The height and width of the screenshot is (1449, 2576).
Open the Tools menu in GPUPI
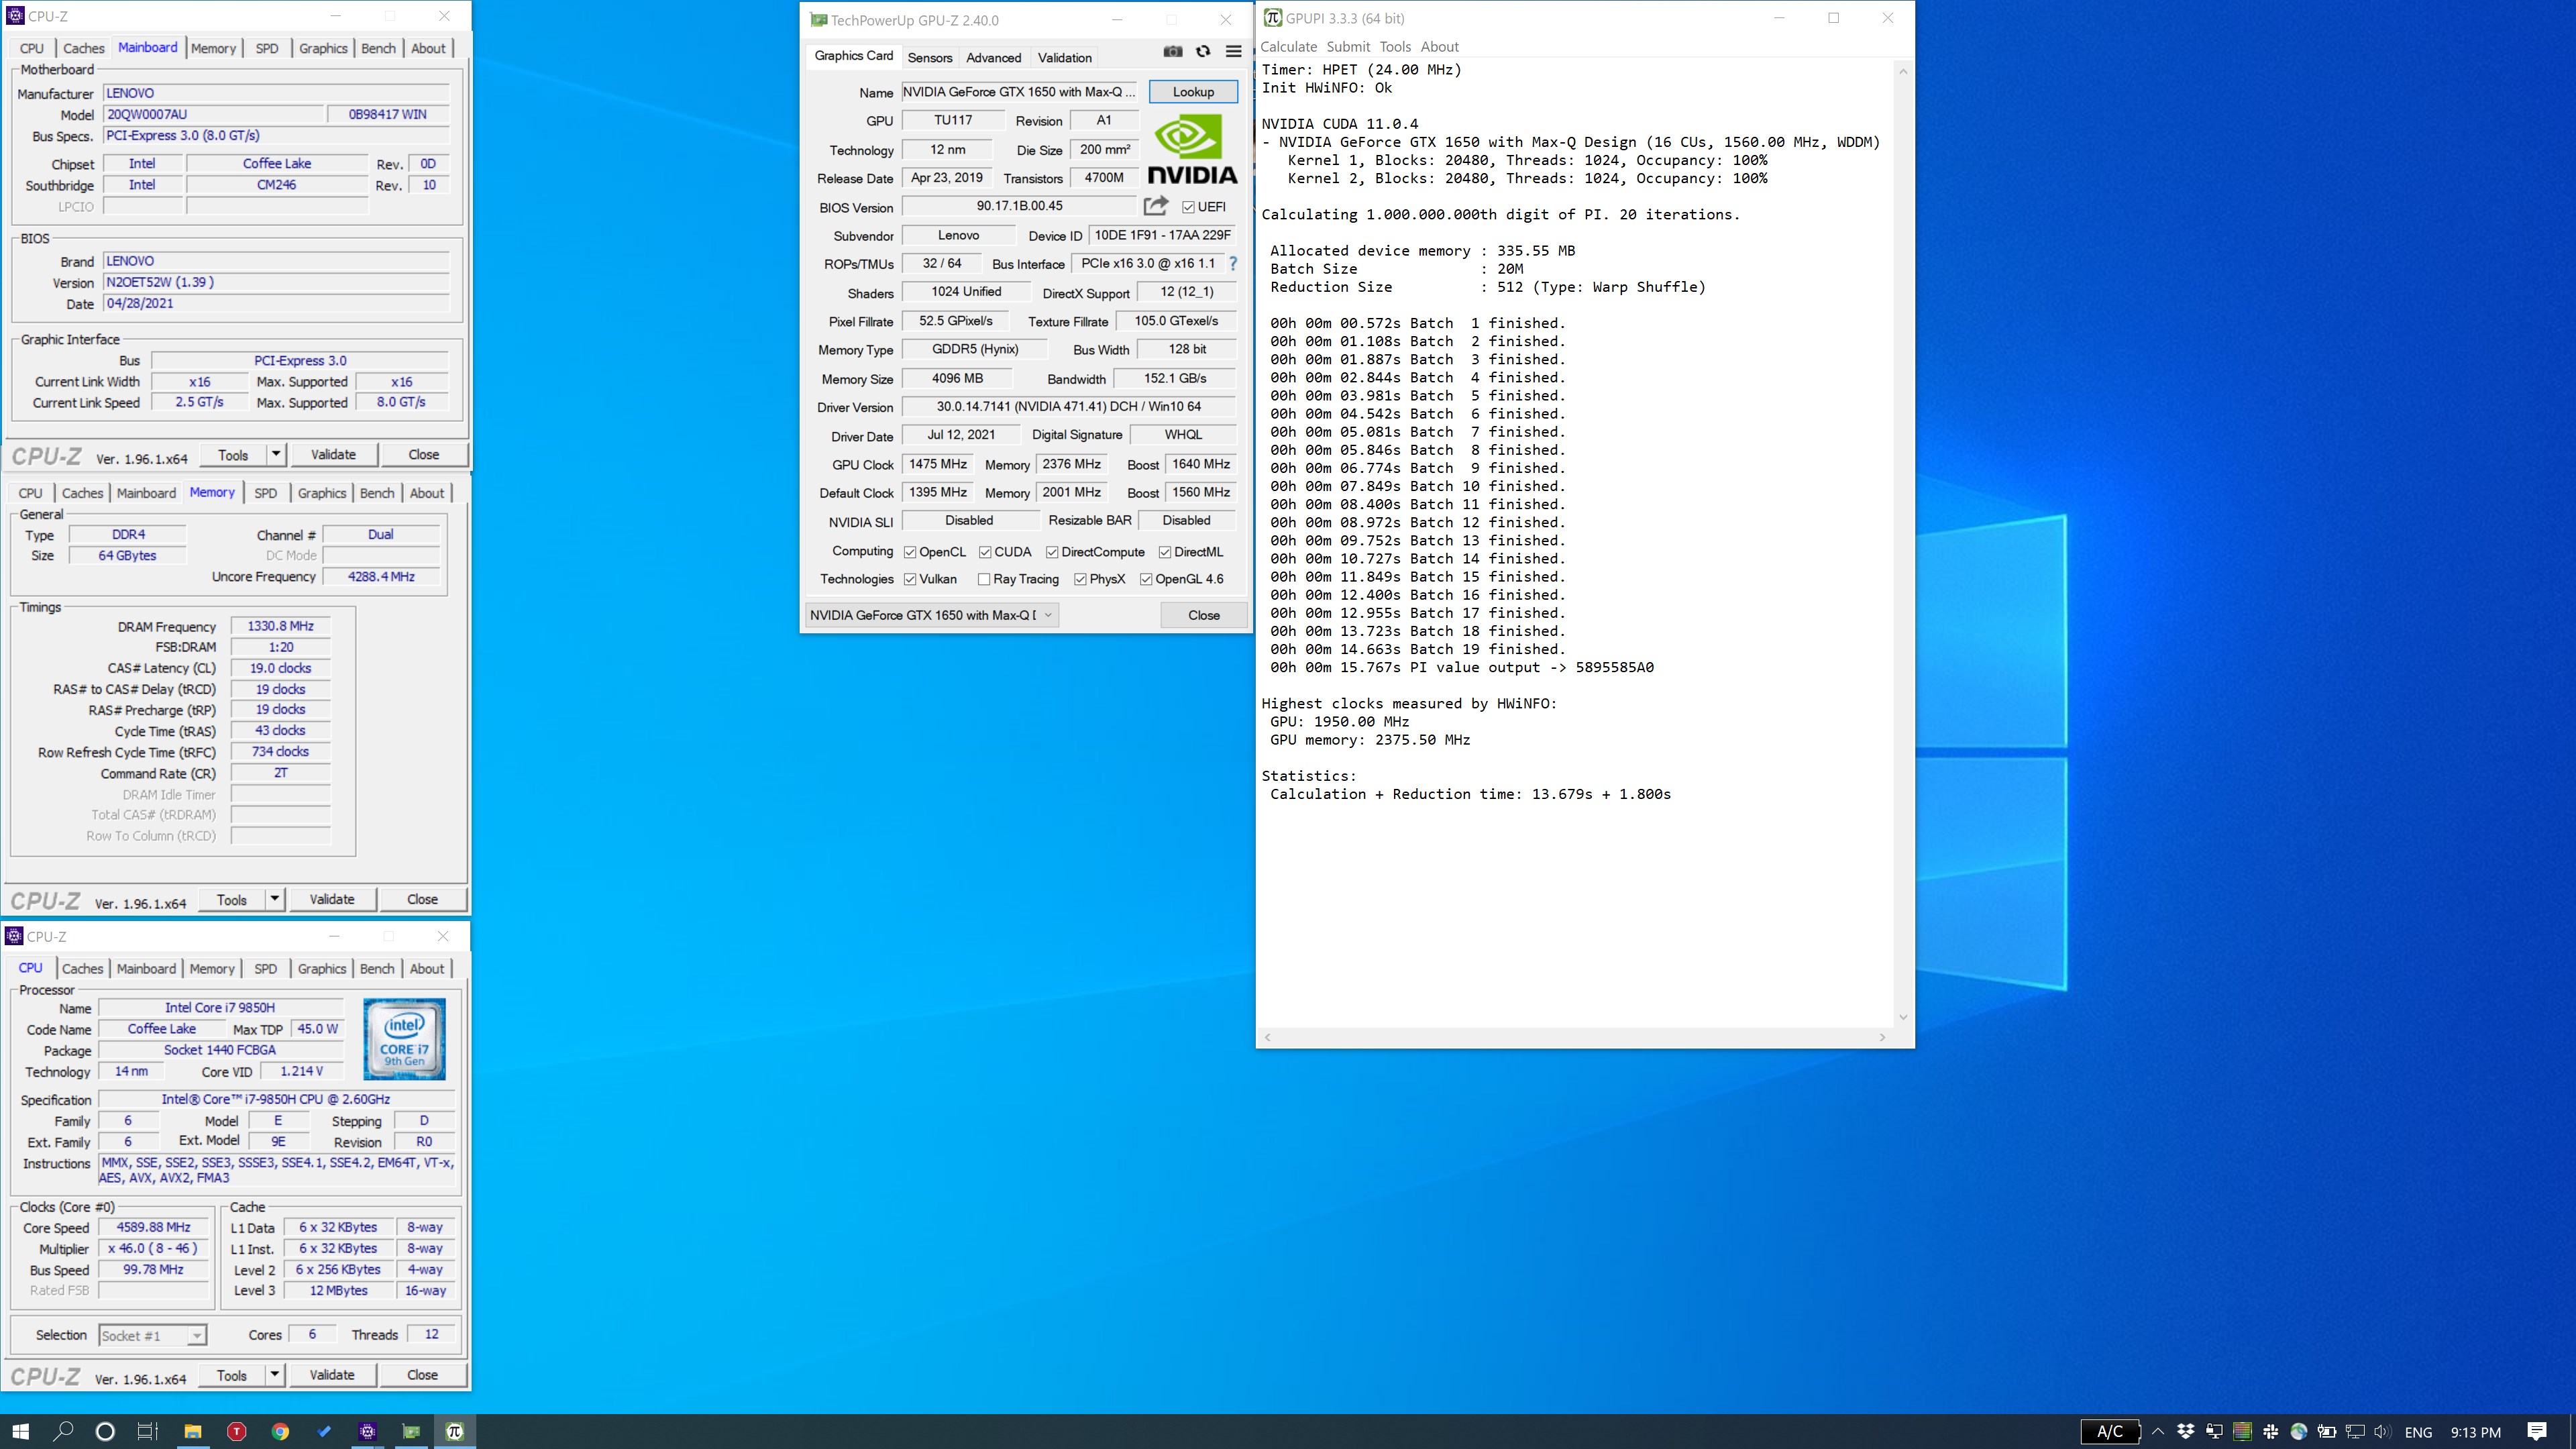[x=1395, y=46]
